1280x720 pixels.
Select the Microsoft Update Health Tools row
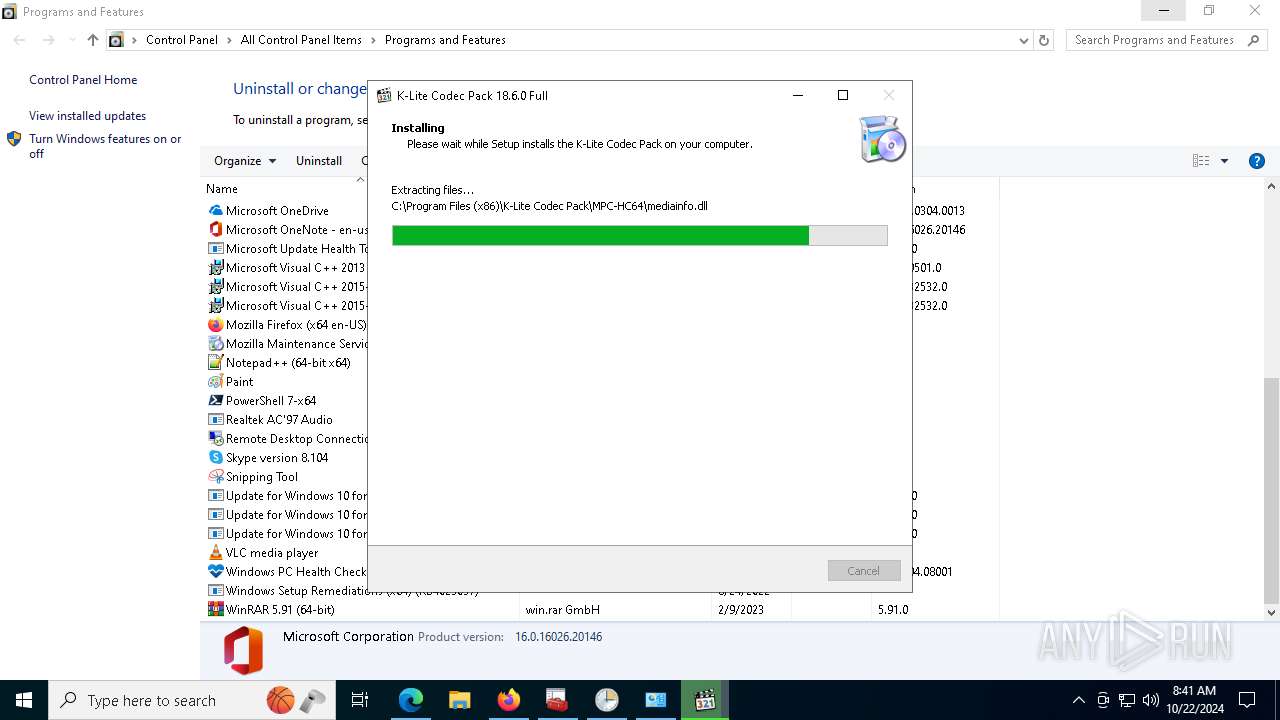(x=287, y=248)
